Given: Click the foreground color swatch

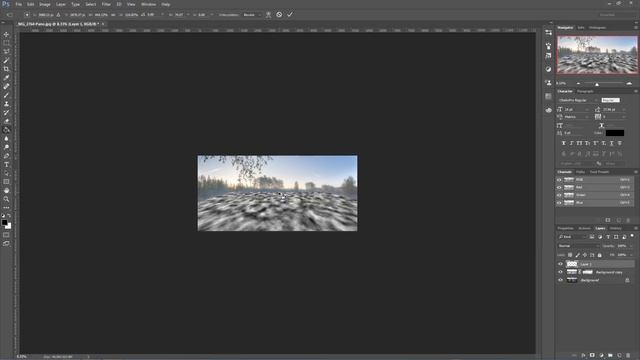Looking at the screenshot, I should (x=4, y=222).
